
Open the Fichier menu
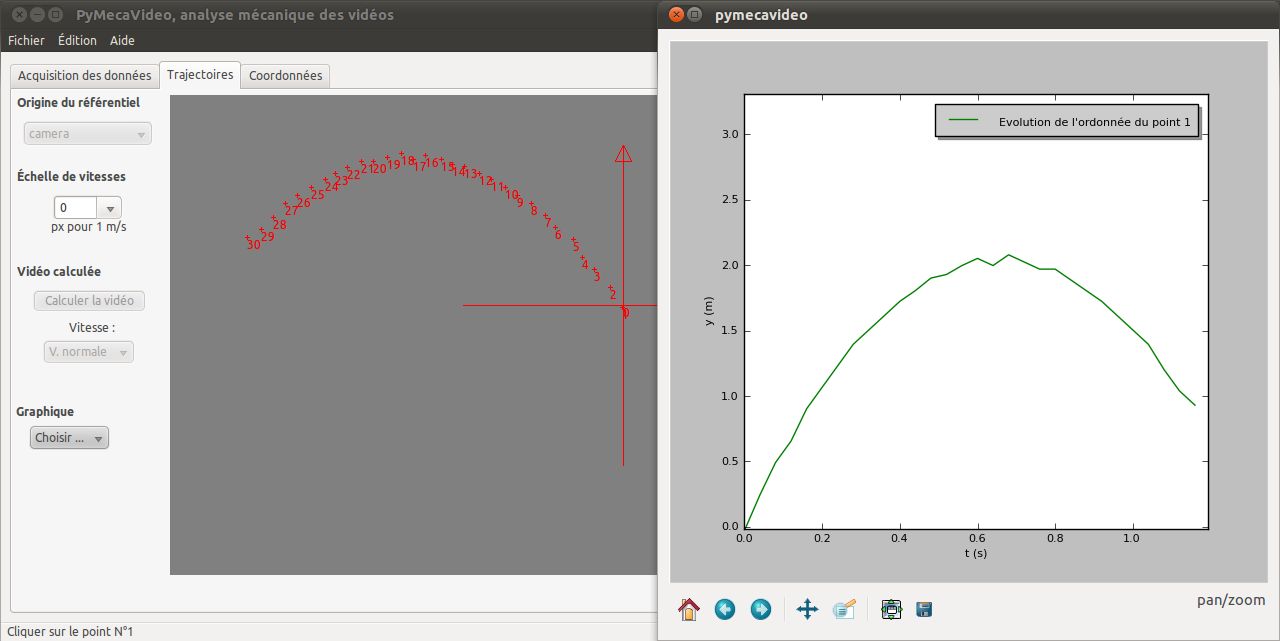pos(26,41)
